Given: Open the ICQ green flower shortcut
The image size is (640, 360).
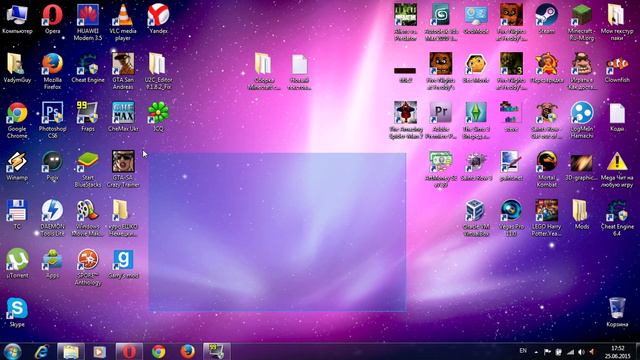Looking at the screenshot, I should (x=158, y=117).
